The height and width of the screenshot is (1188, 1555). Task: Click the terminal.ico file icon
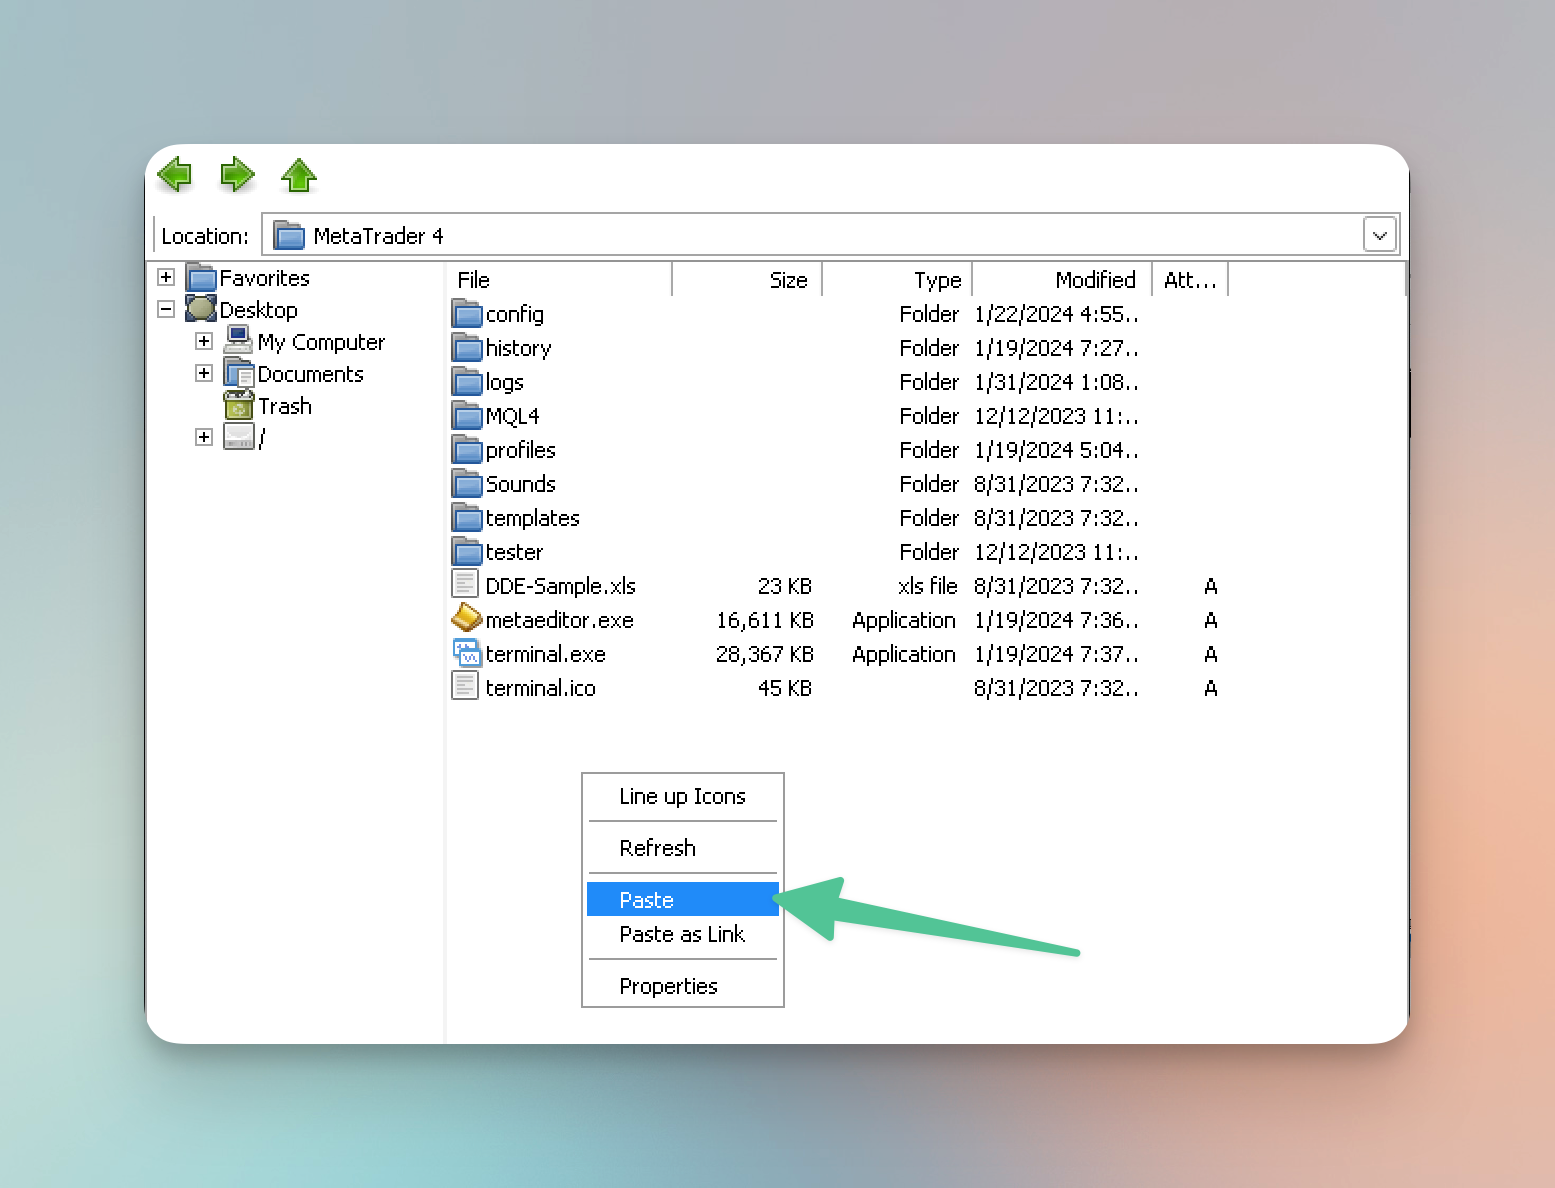(x=465, y=687)
